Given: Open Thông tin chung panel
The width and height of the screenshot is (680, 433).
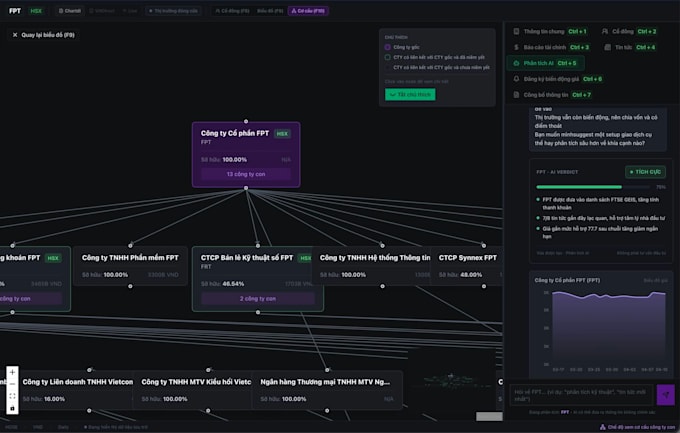Looking at the screenshot, I should click(551, 31).
